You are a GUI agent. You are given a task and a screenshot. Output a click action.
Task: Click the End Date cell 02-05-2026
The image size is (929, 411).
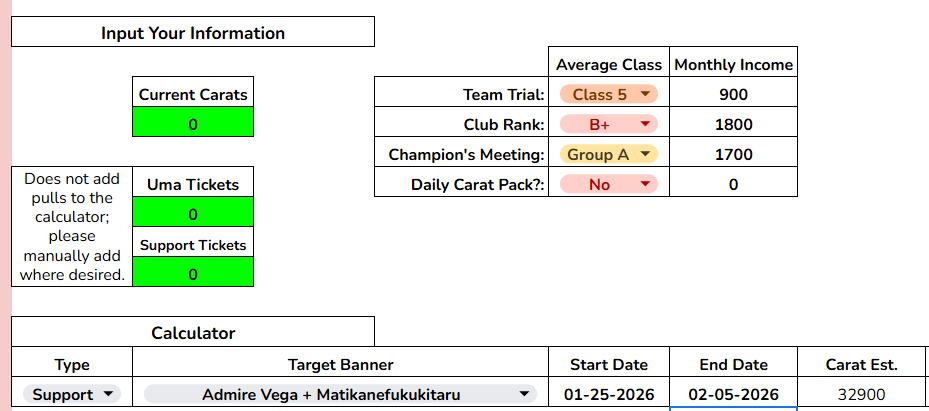pyautogui.click(x=733, y=394)
